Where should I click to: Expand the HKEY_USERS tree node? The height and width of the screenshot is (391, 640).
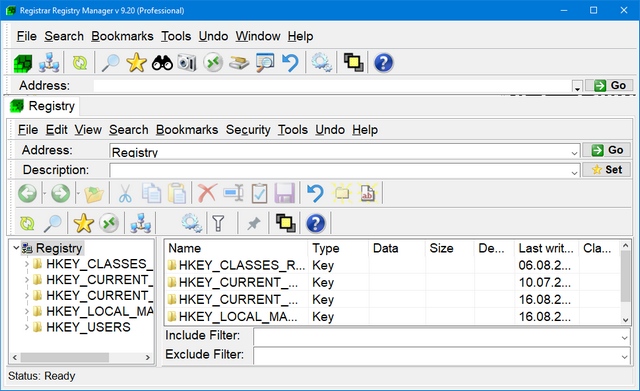click(x=27, y=327)
